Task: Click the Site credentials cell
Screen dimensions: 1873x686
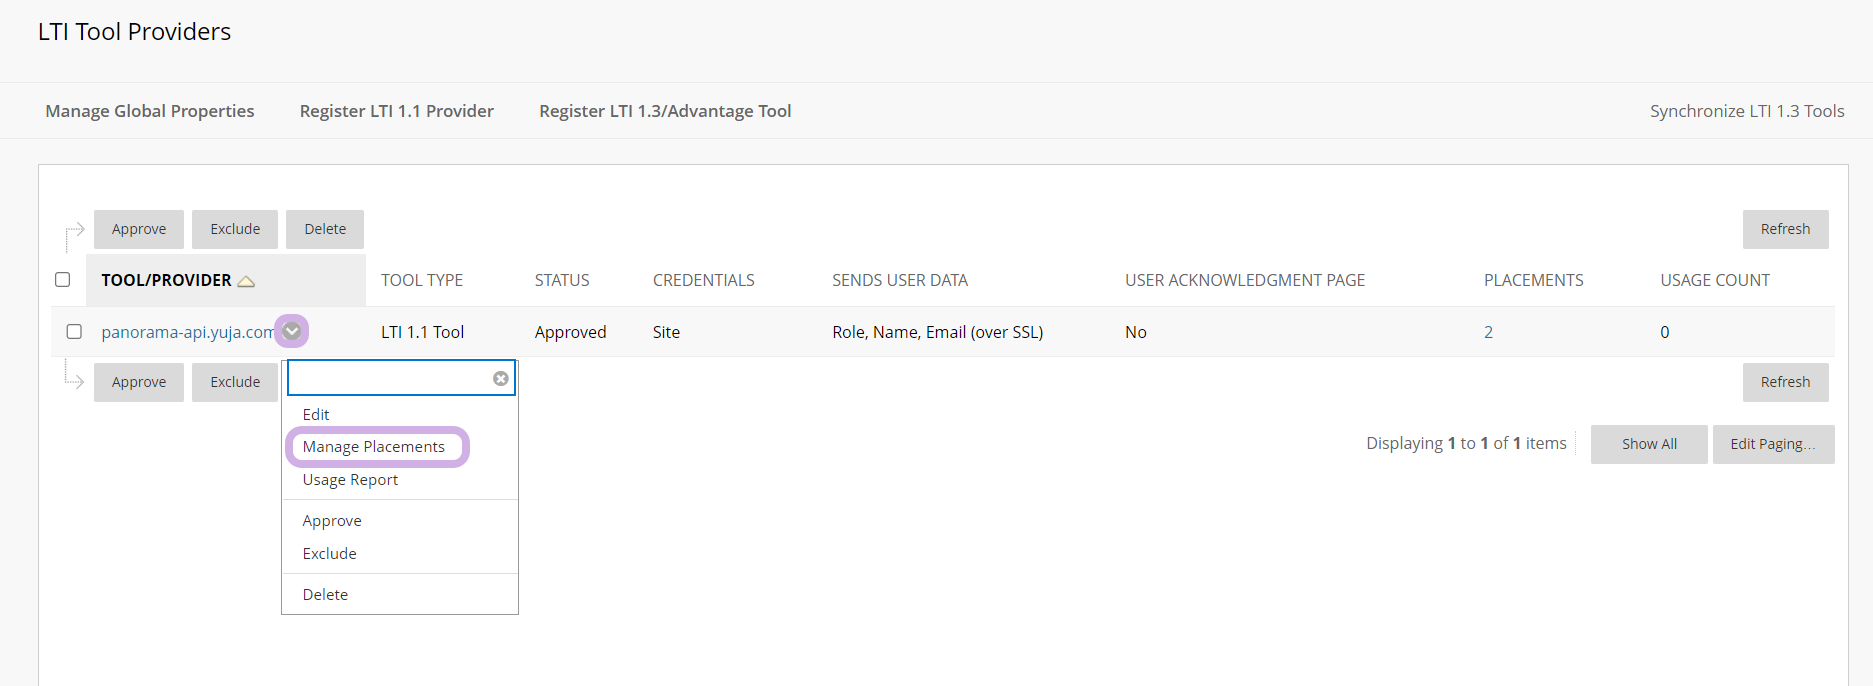Action: (666, 332)
